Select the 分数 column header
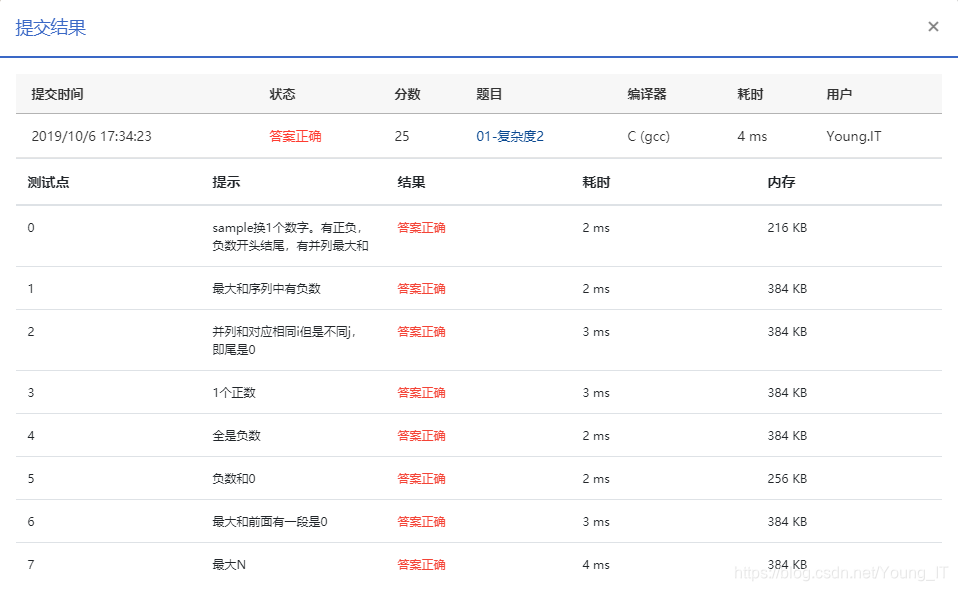The height and width of the screenshot is (591, 958). point(407,93)
